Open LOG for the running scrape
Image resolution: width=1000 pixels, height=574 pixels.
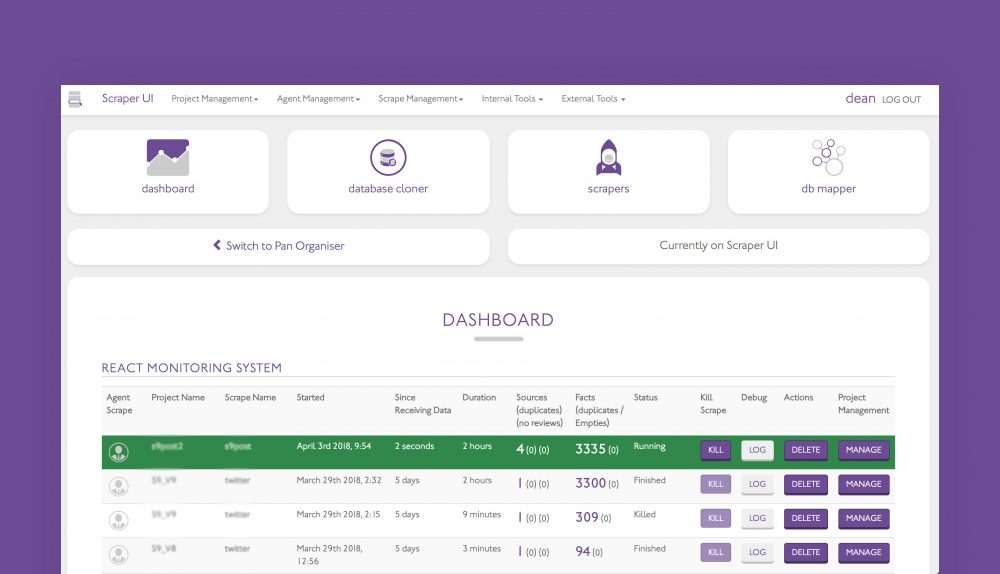757,450
